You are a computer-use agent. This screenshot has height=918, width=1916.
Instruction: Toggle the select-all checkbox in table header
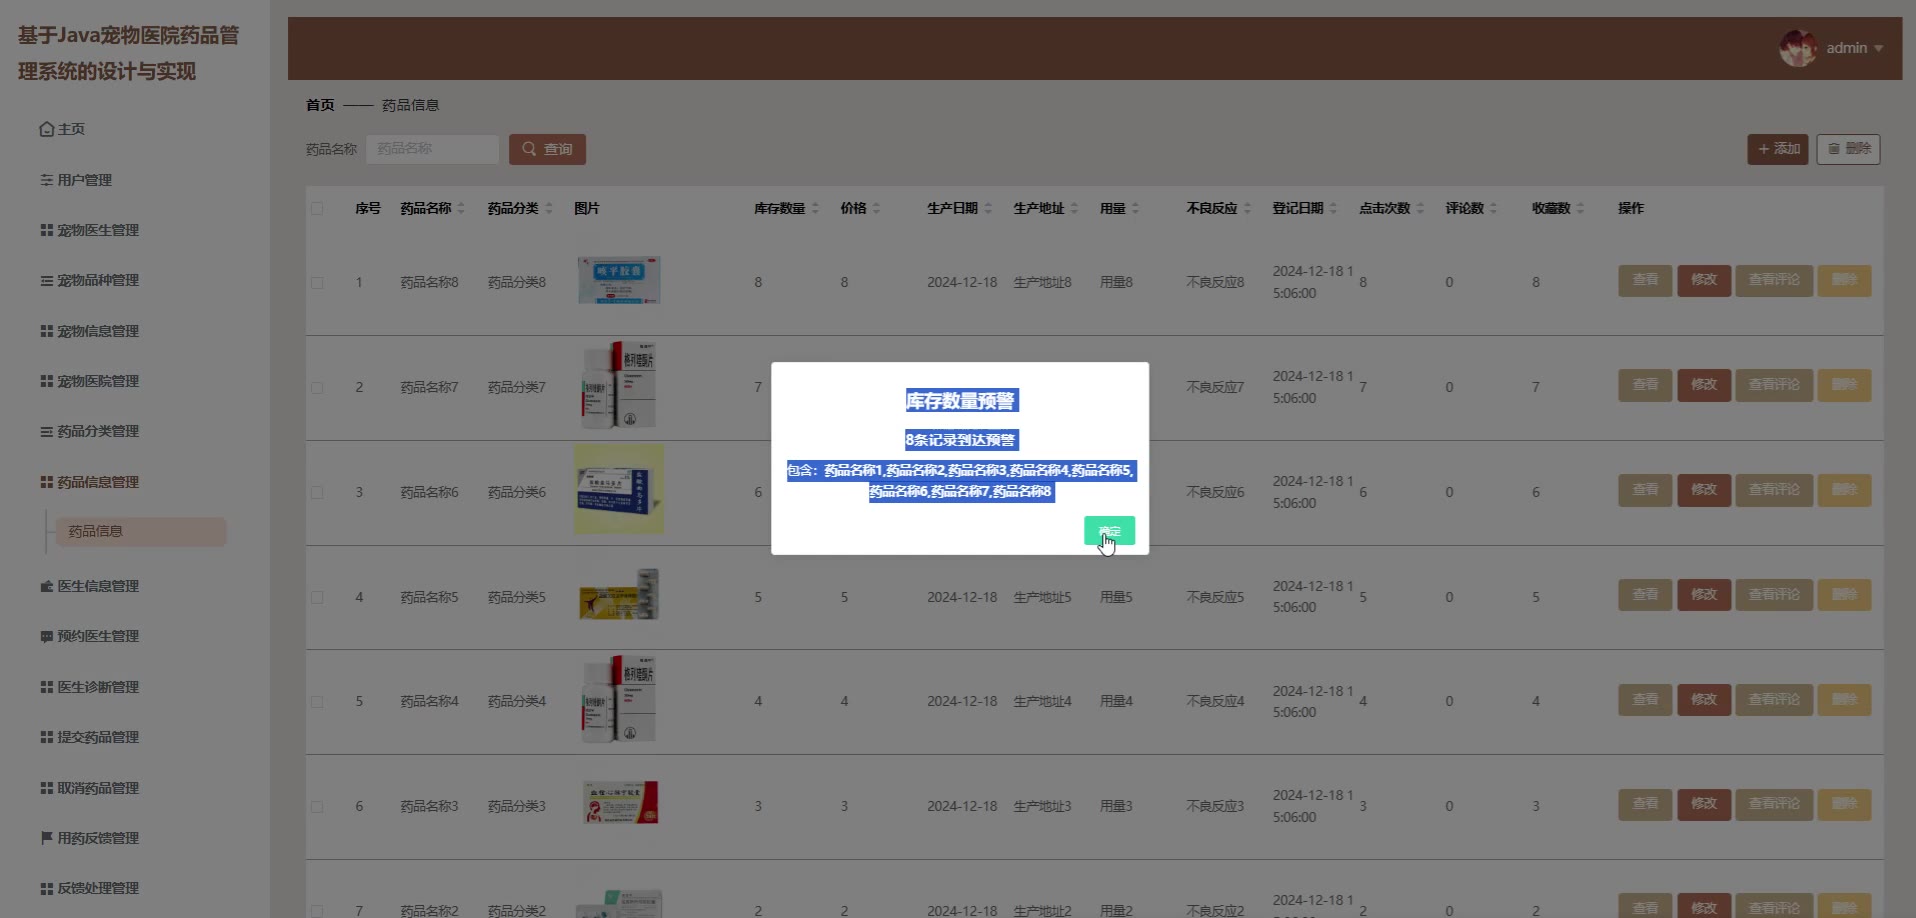[x=317, y=208]
